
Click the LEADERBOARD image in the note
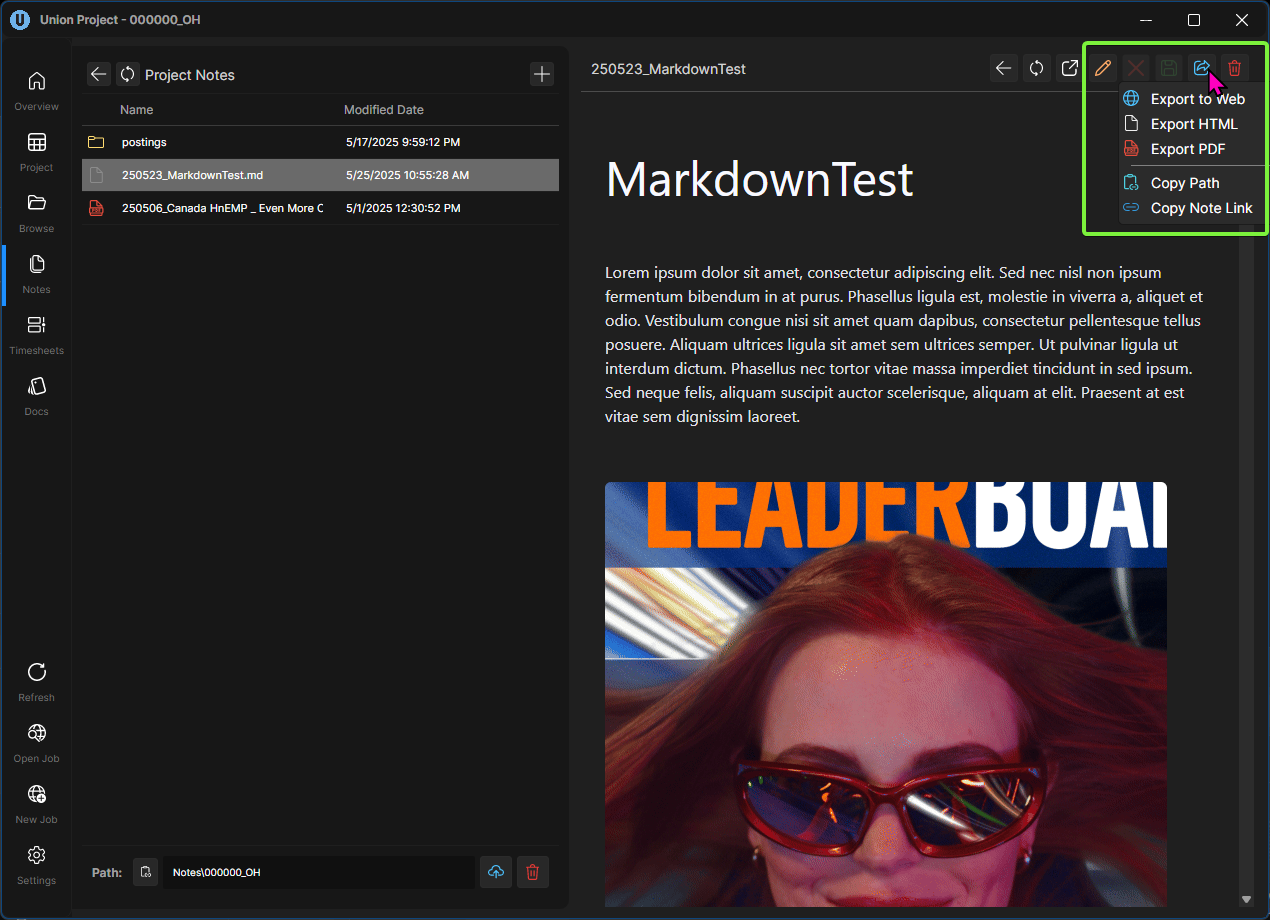(x=886, y=694)
